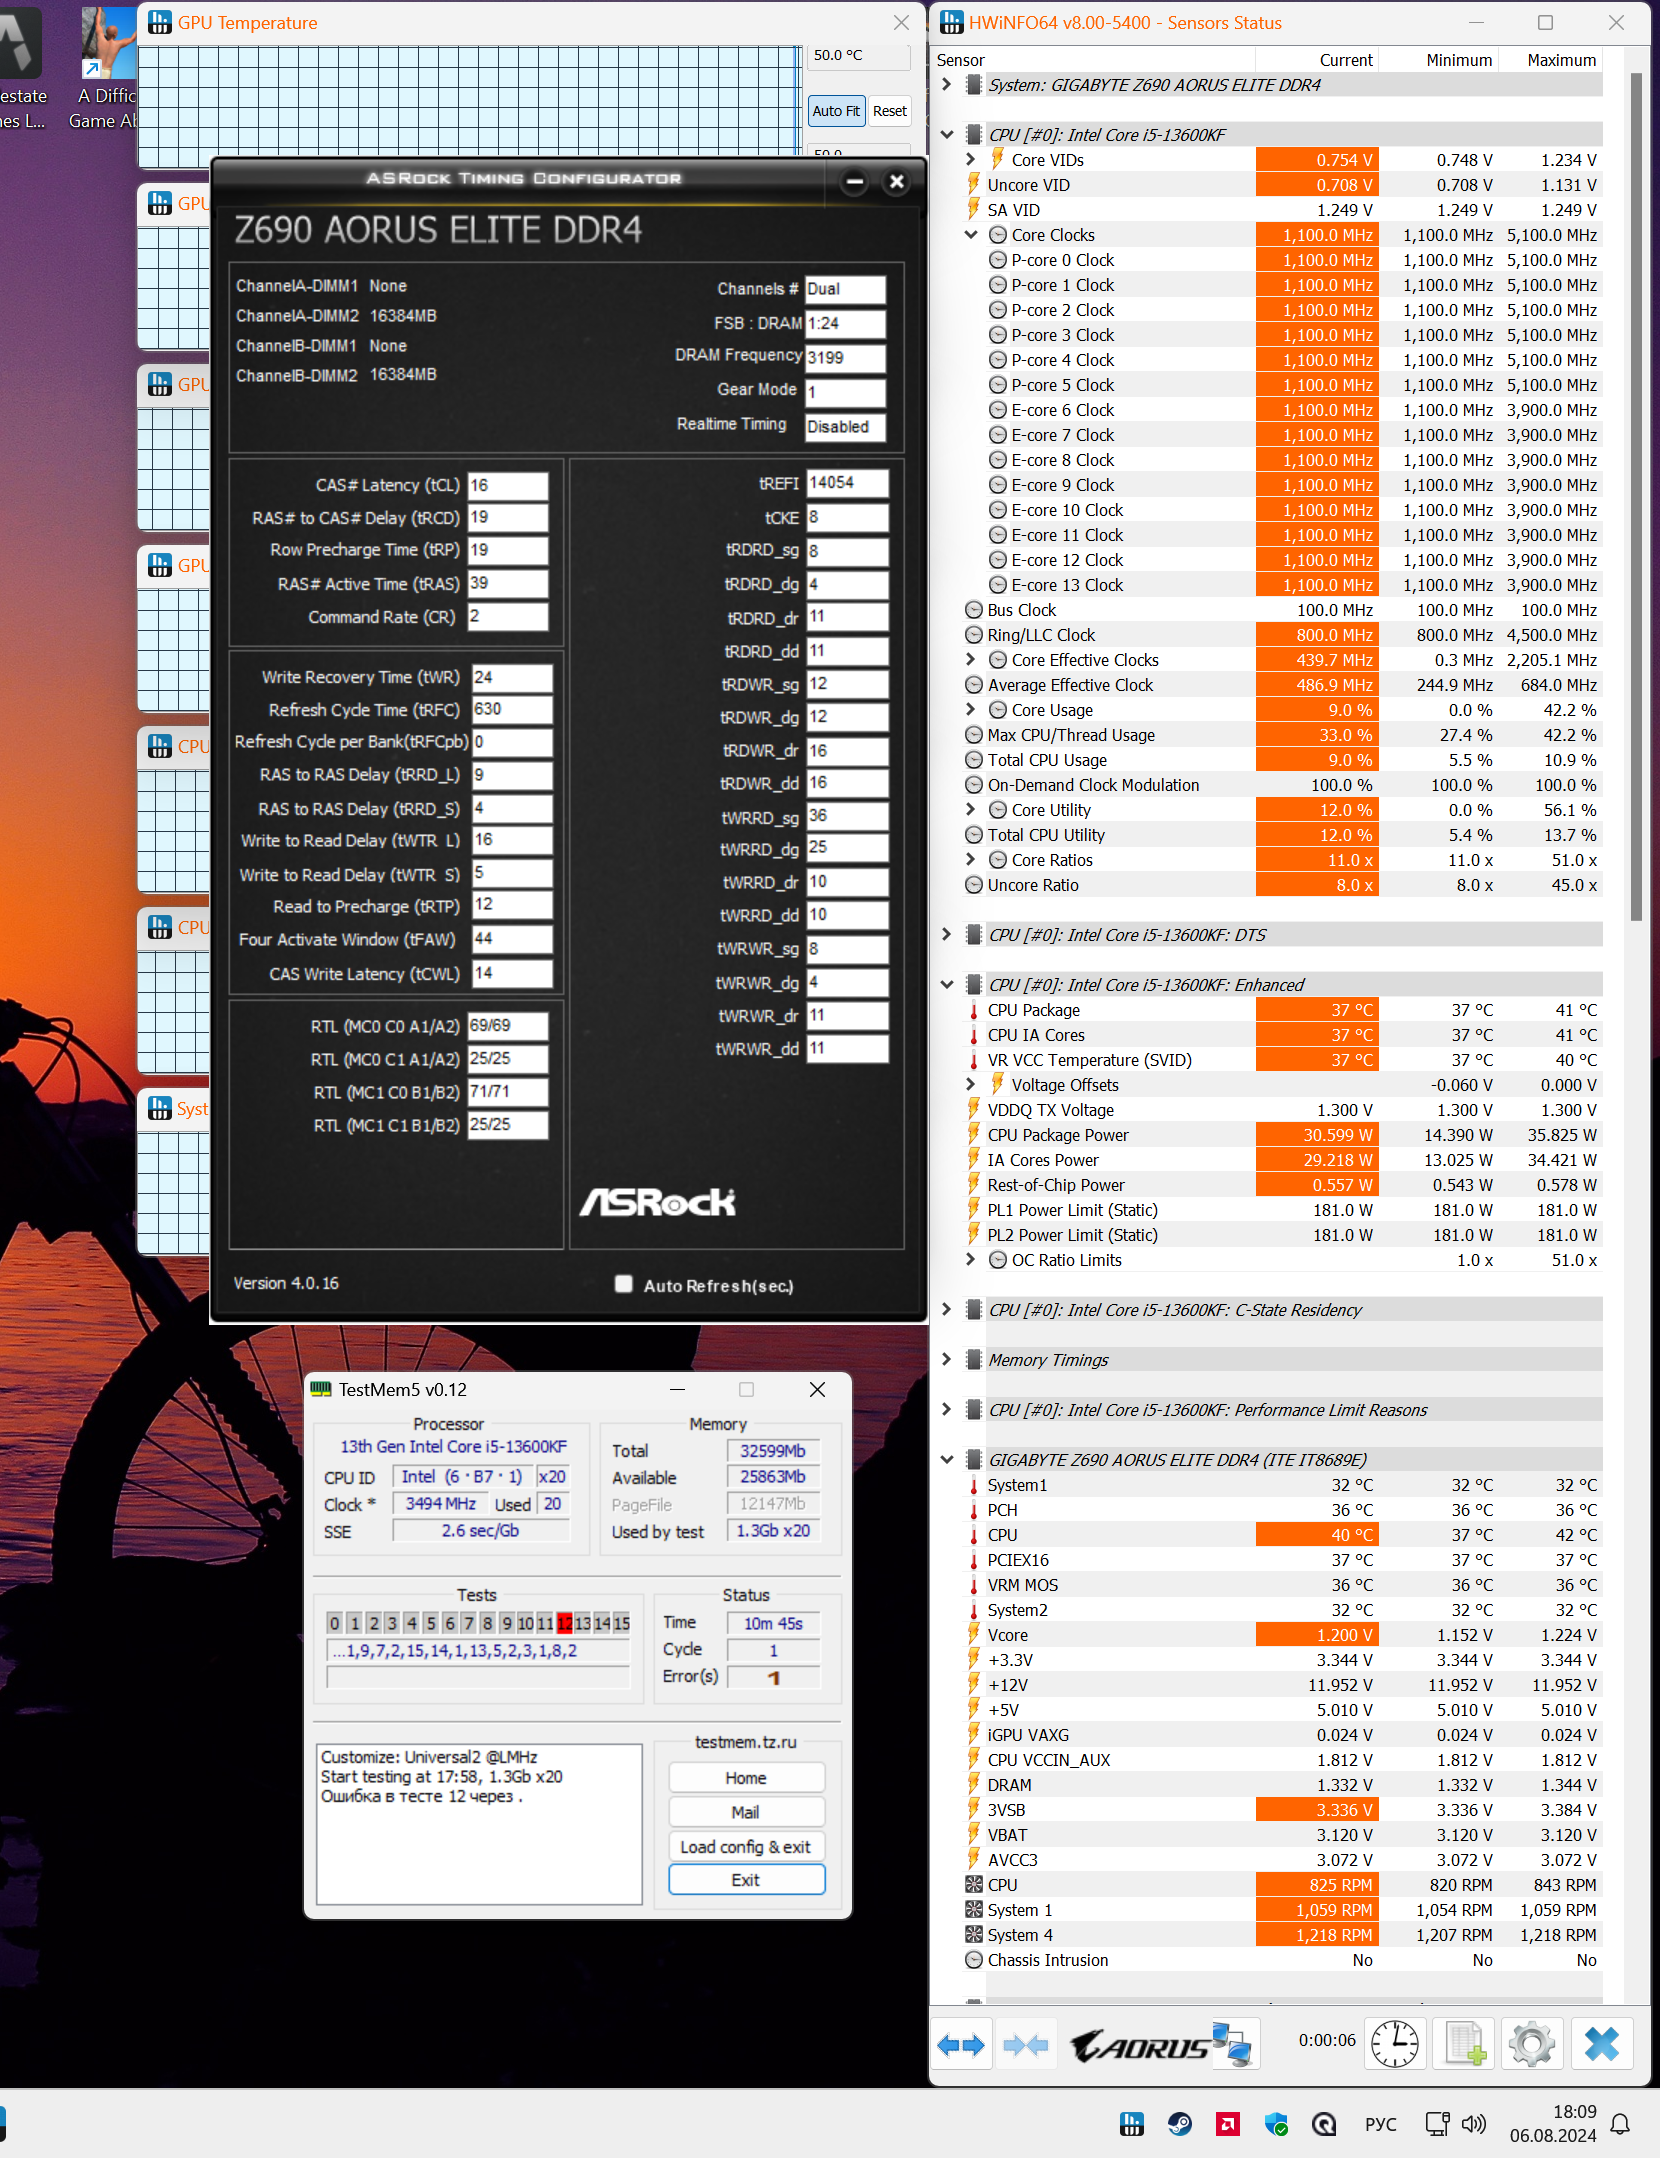Enable the Auto Refresh(sec) checkbox
Screen dimensions: 1660x2158
[624, 1284]
